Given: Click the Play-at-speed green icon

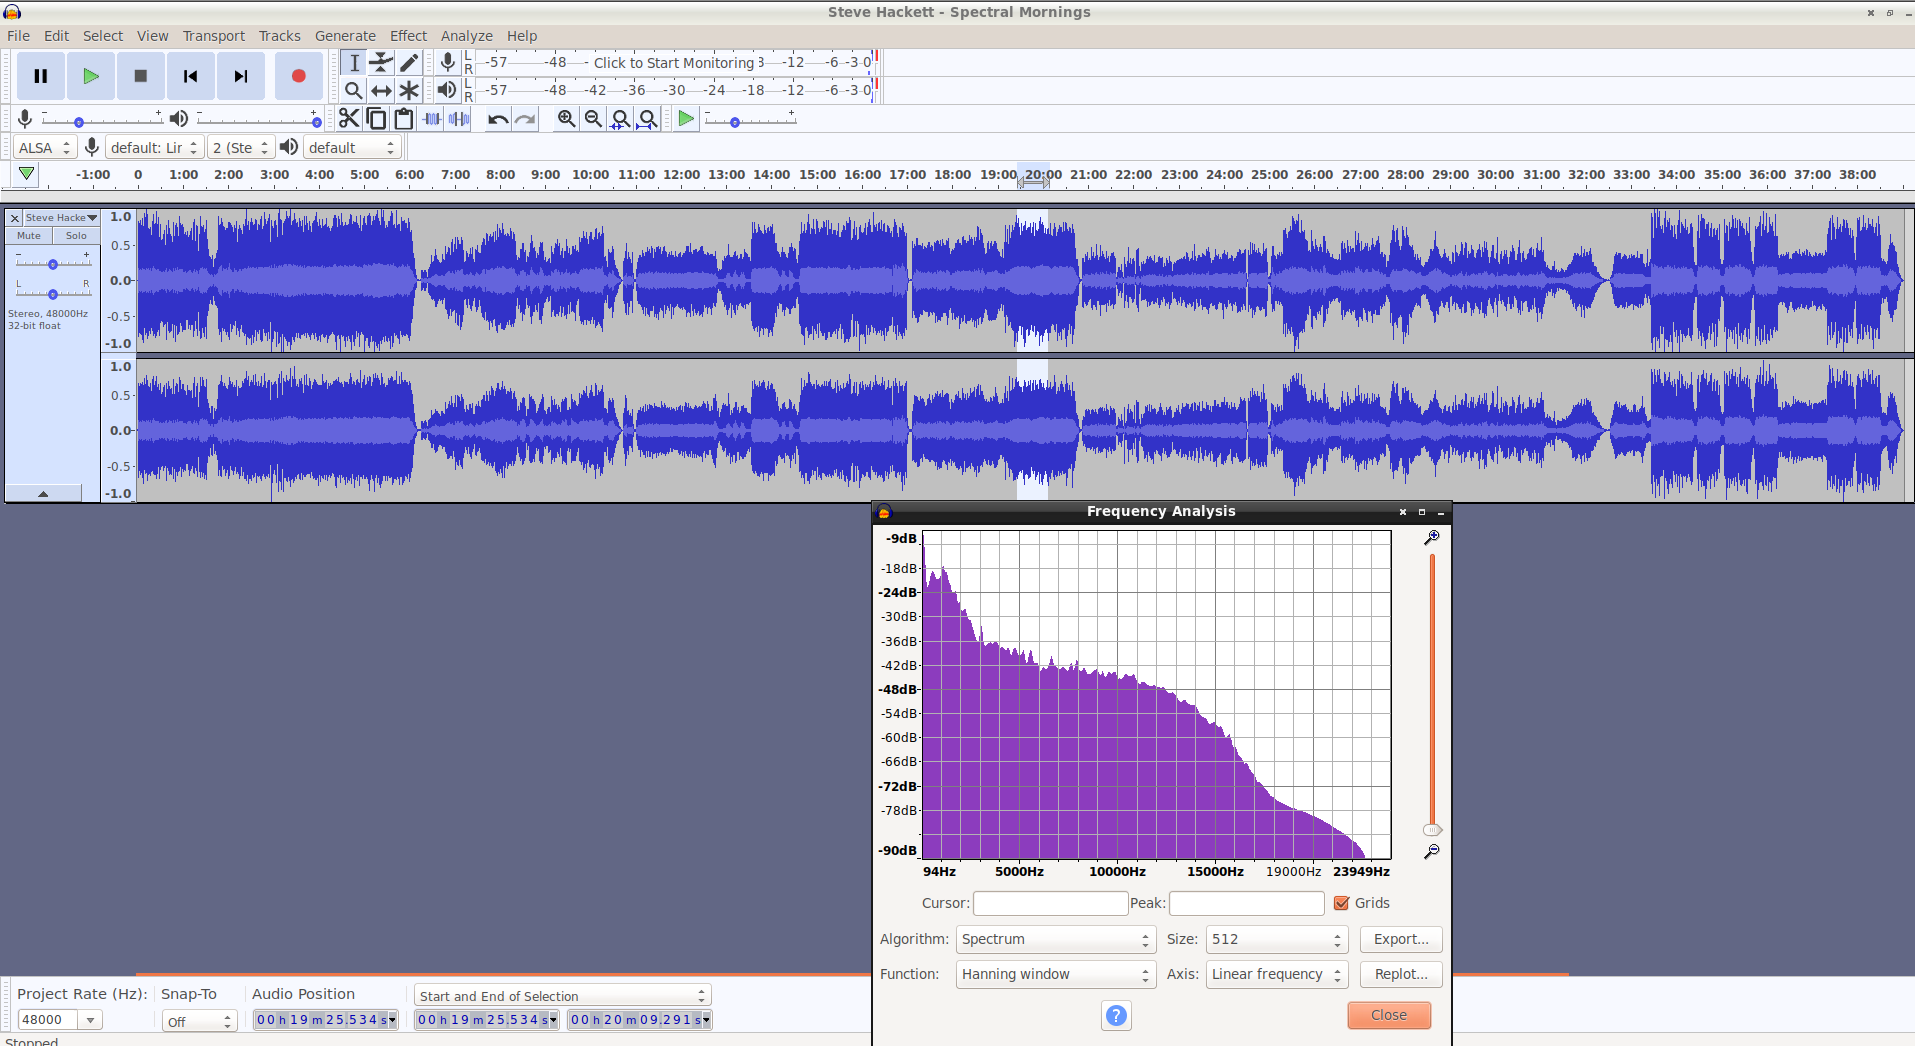Looking at the screenshot, I should pos(686,119).
